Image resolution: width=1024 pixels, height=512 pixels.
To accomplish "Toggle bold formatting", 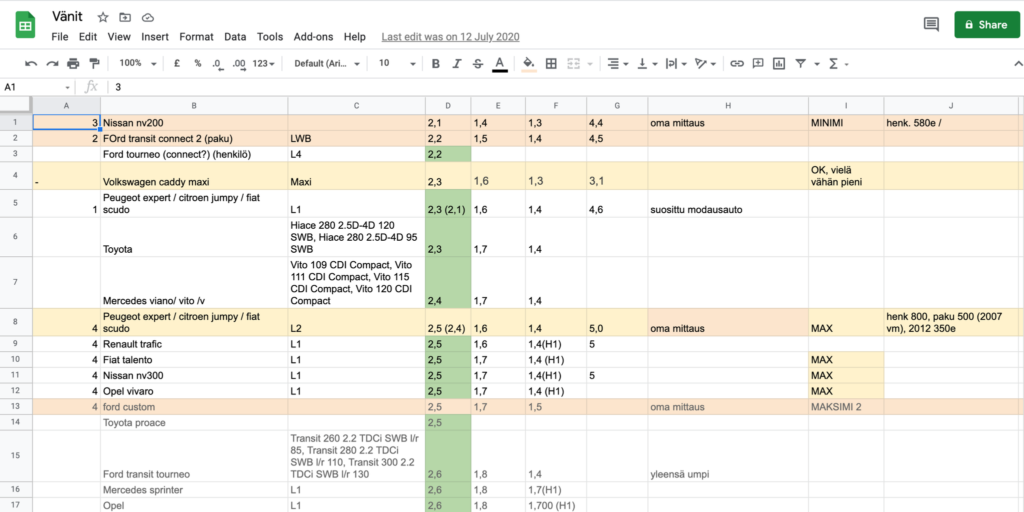I will point(436,63).
